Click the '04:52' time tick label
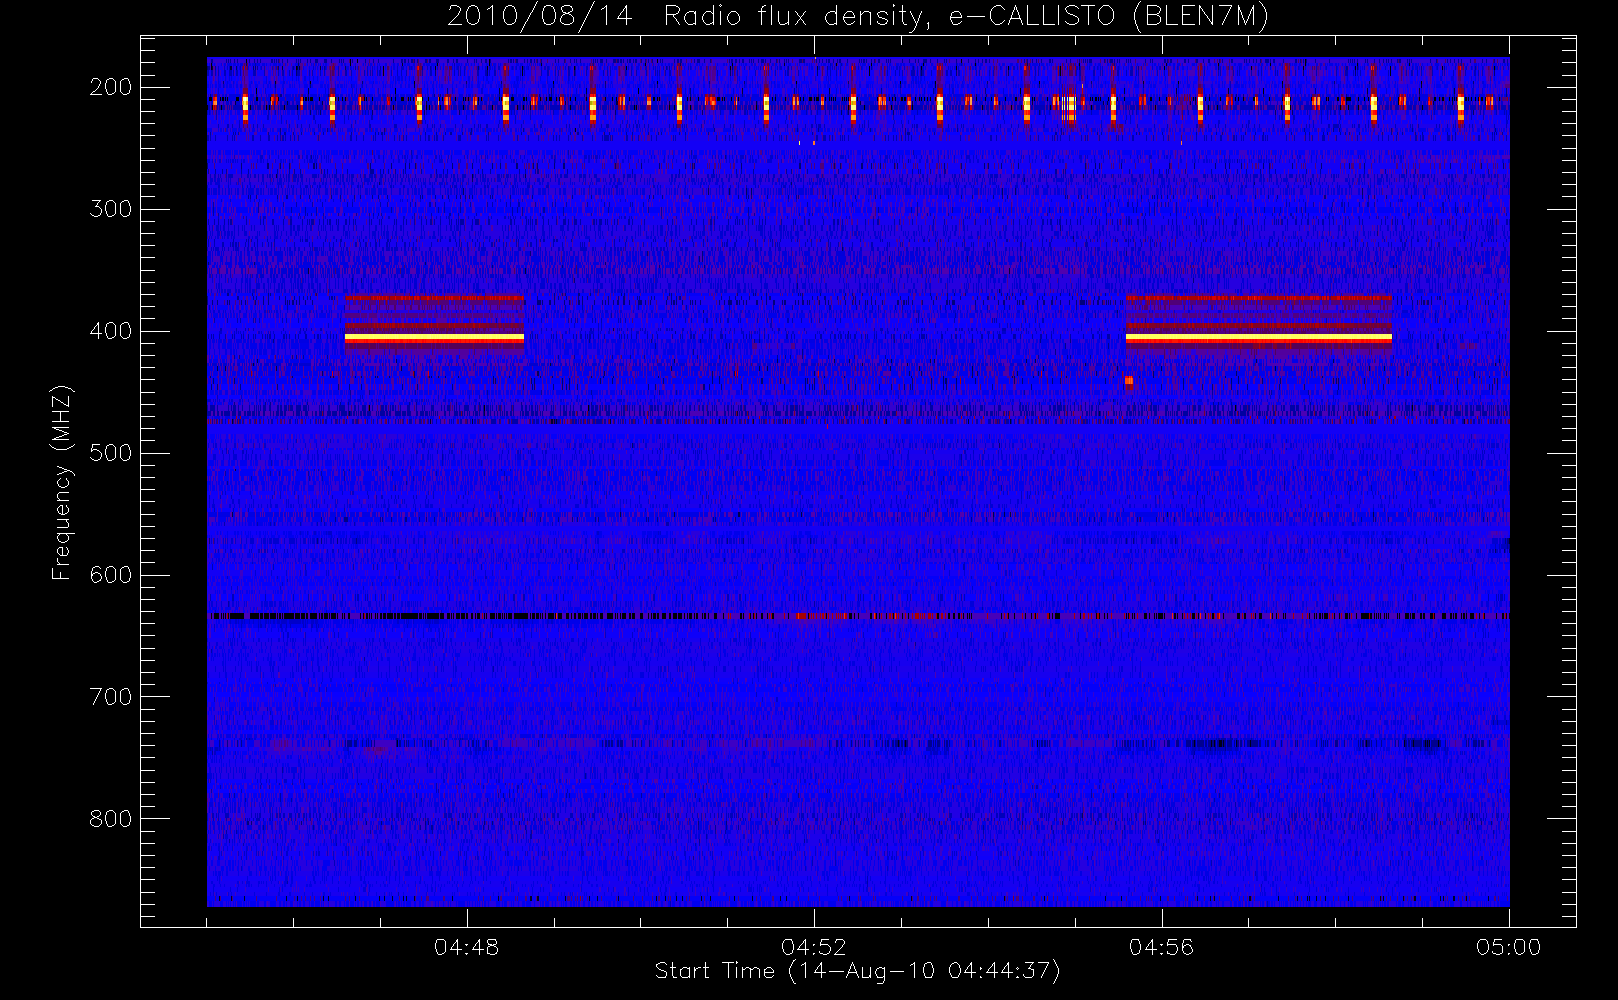This screenshot has height=1000, width=1618. 814,947
